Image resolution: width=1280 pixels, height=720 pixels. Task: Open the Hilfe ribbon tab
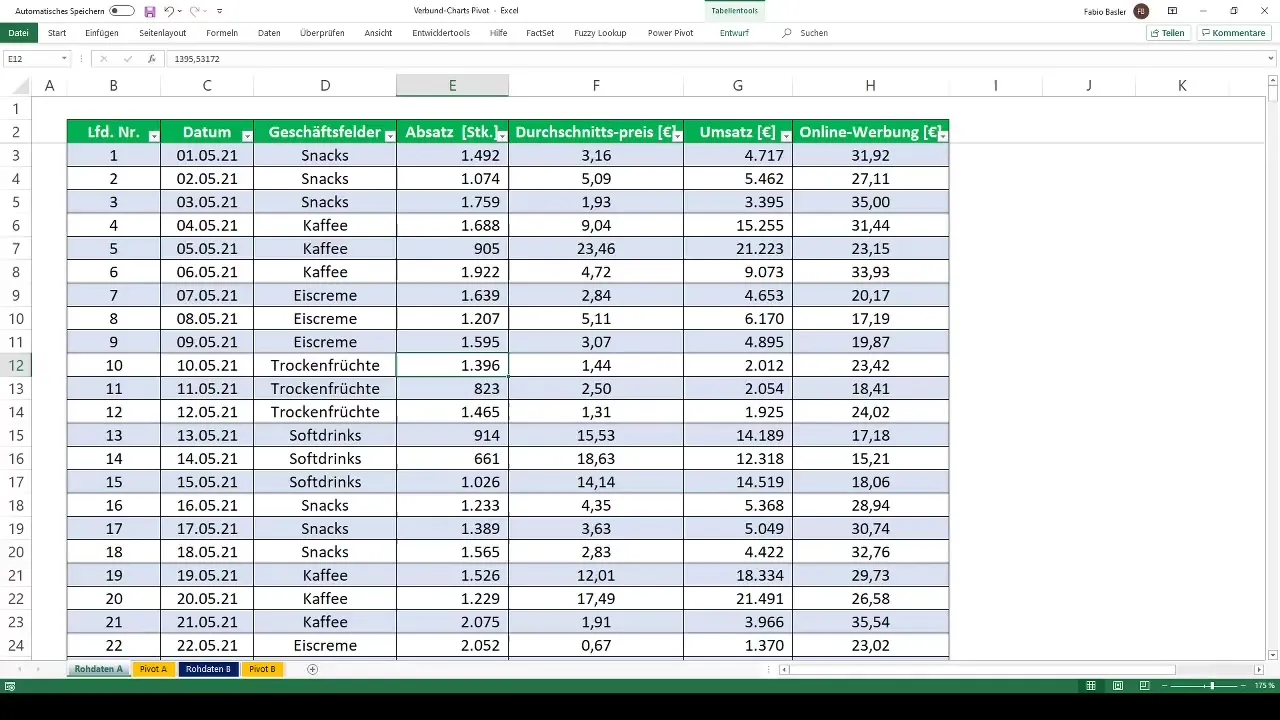(498, 33)
